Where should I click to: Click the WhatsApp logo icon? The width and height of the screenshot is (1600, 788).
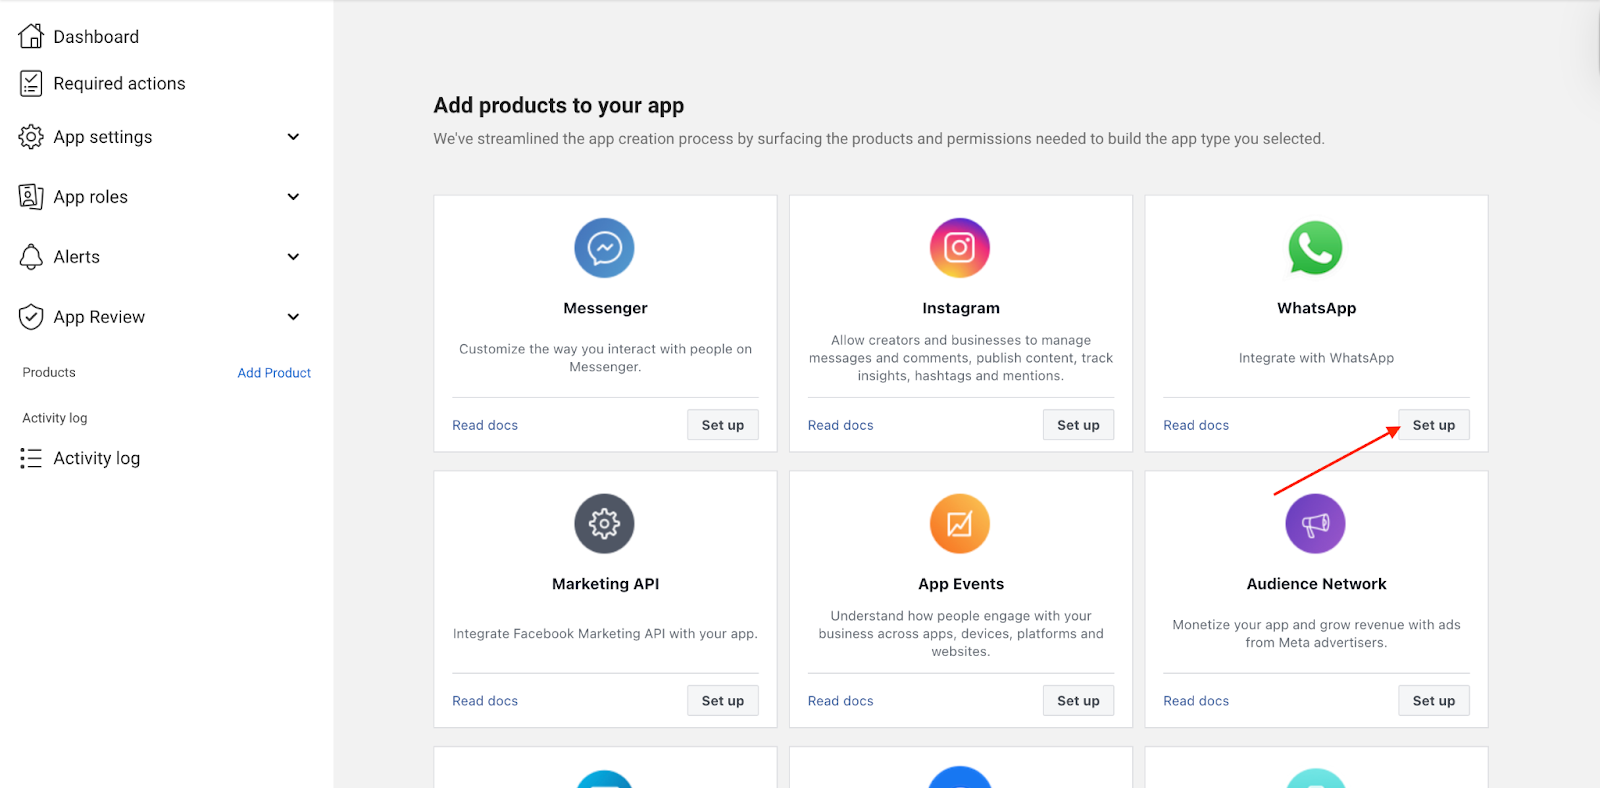tap(1315, 248)
